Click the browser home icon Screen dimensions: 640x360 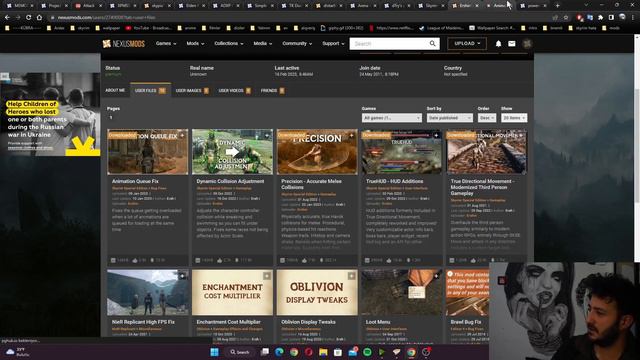39,18
